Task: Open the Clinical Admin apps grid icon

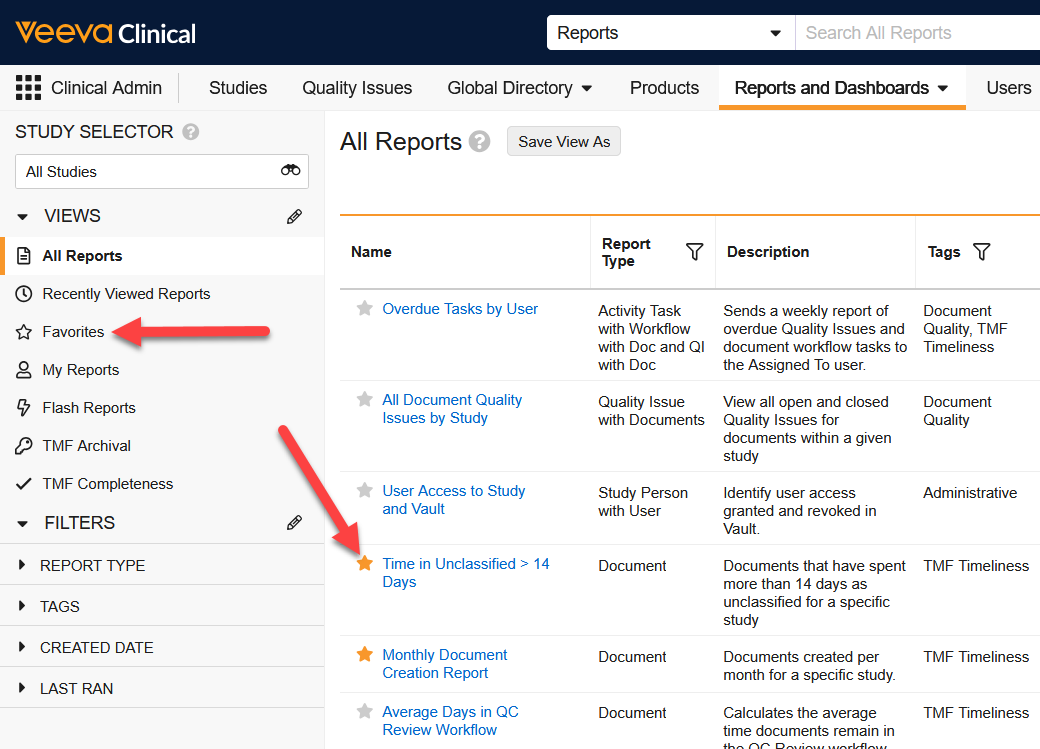Action: click(28, 88)
